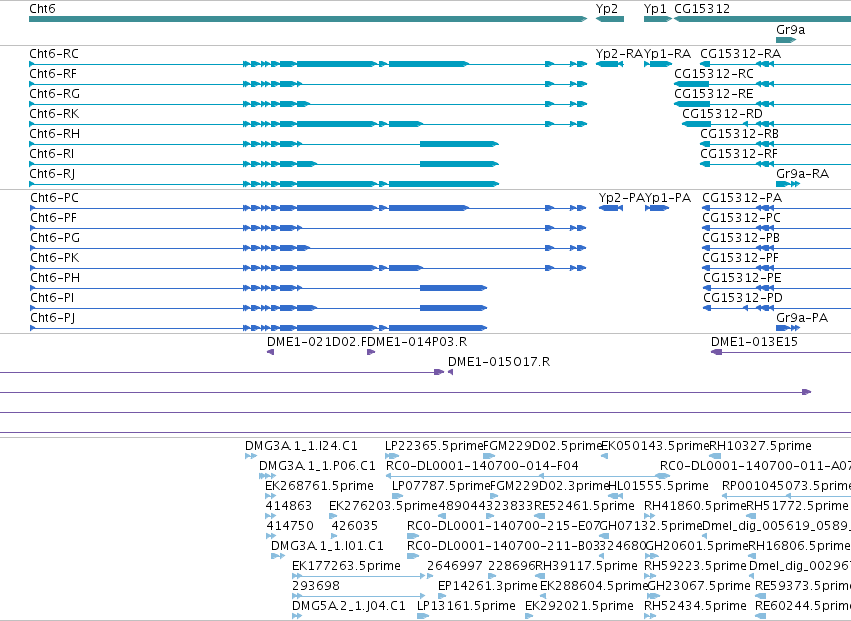Click the CG15312-RD transcript label
Image resolution: width=851 pixels, height=621 pixels.
coord(722,113)
